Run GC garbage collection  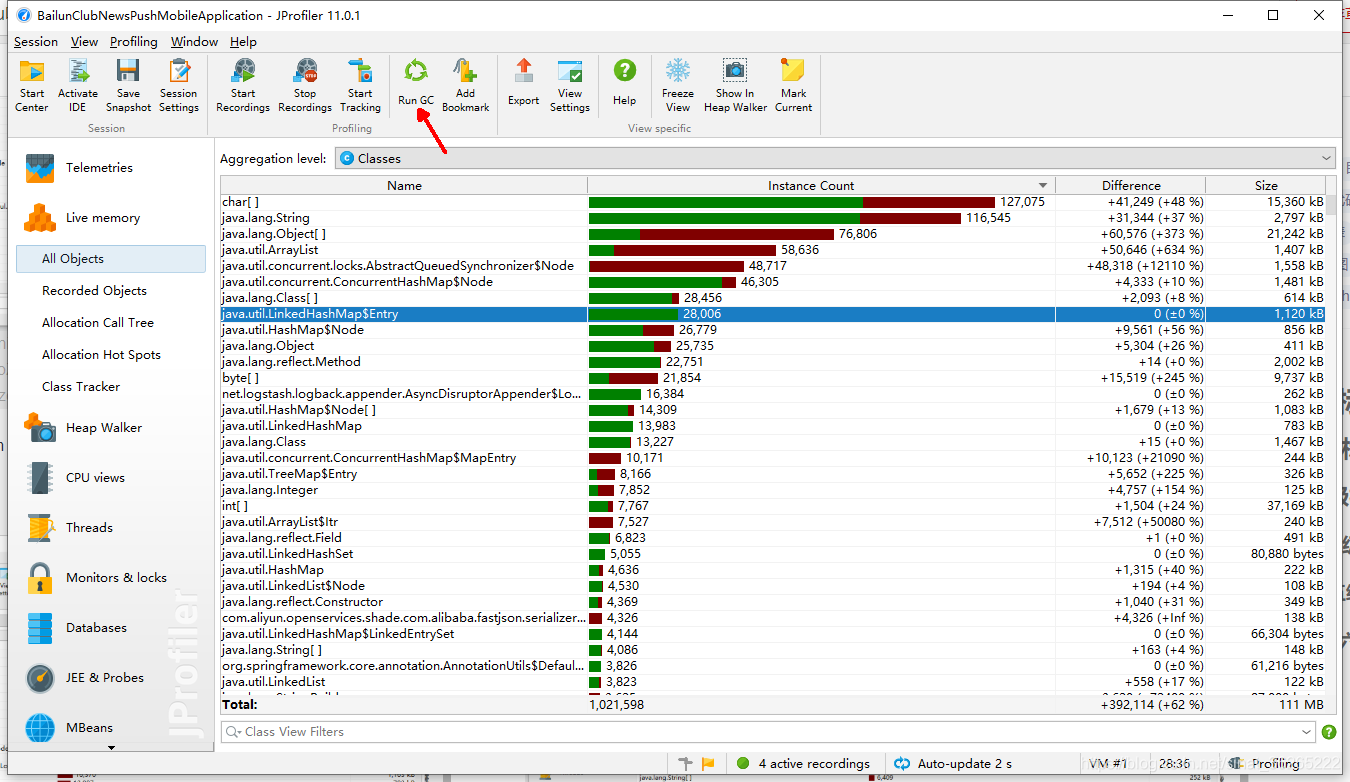tap(416, 83)
